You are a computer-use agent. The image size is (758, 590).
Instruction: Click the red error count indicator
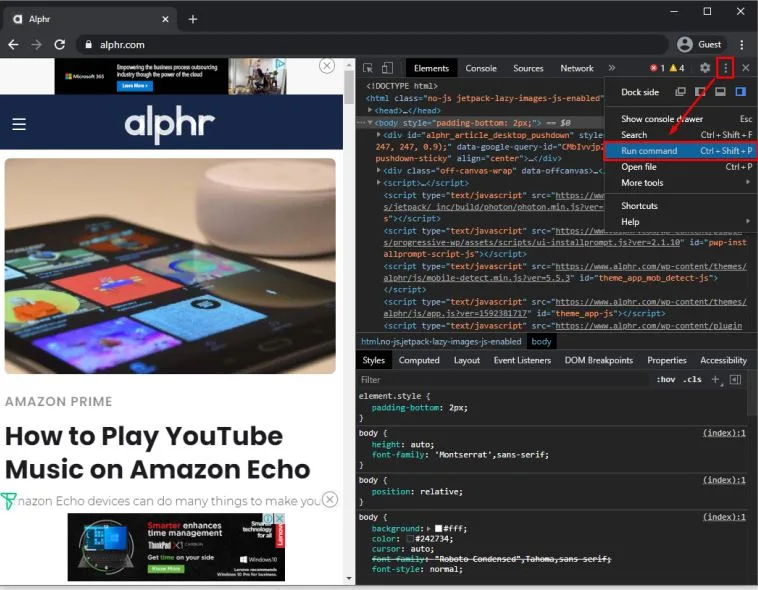657,68
